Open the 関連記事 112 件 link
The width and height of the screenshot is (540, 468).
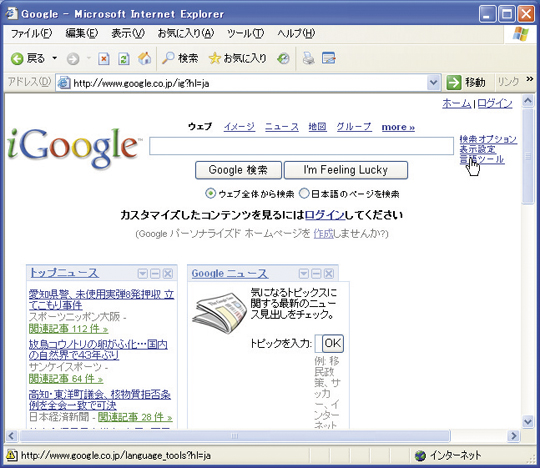point(69,329)
